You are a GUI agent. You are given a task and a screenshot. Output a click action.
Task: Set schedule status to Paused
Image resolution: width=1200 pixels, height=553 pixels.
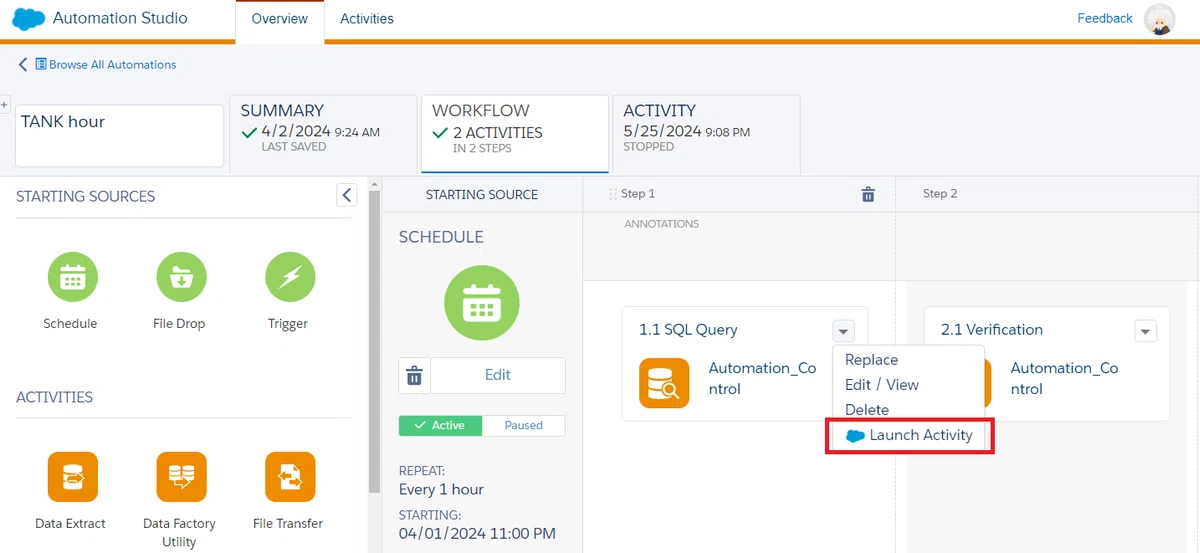coord(524,425)
